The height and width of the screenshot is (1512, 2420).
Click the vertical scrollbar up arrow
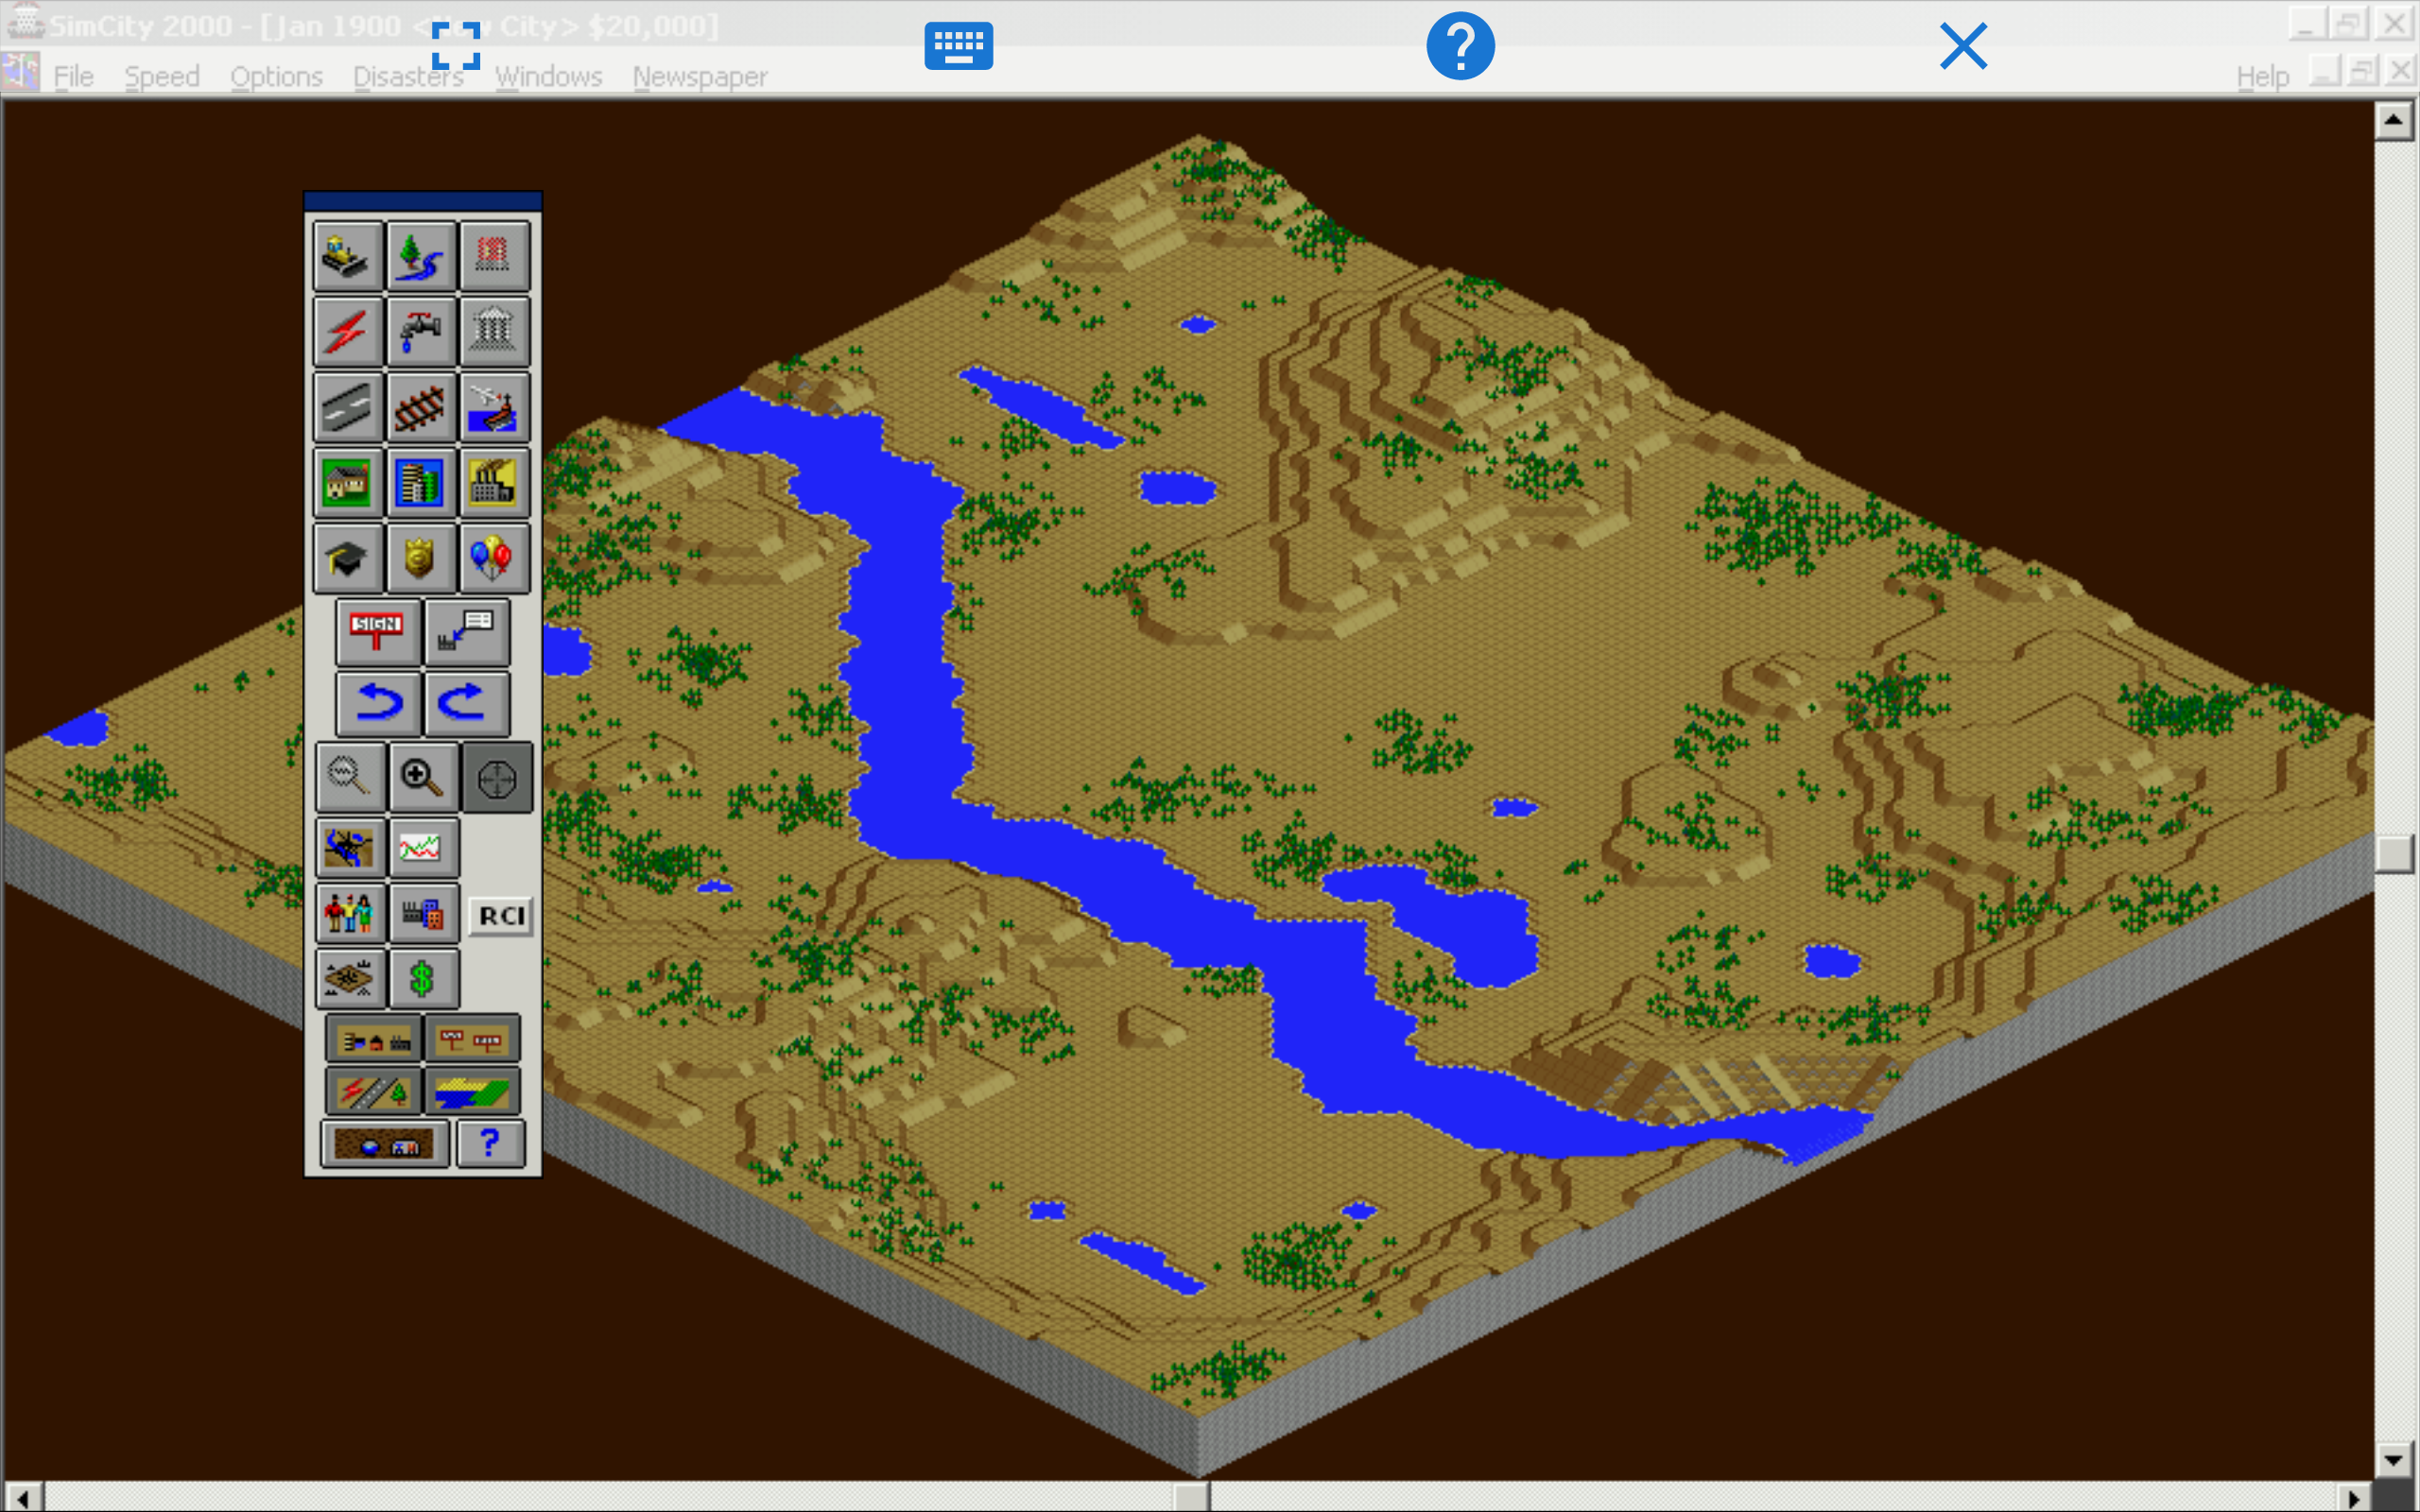[2393, 121]
